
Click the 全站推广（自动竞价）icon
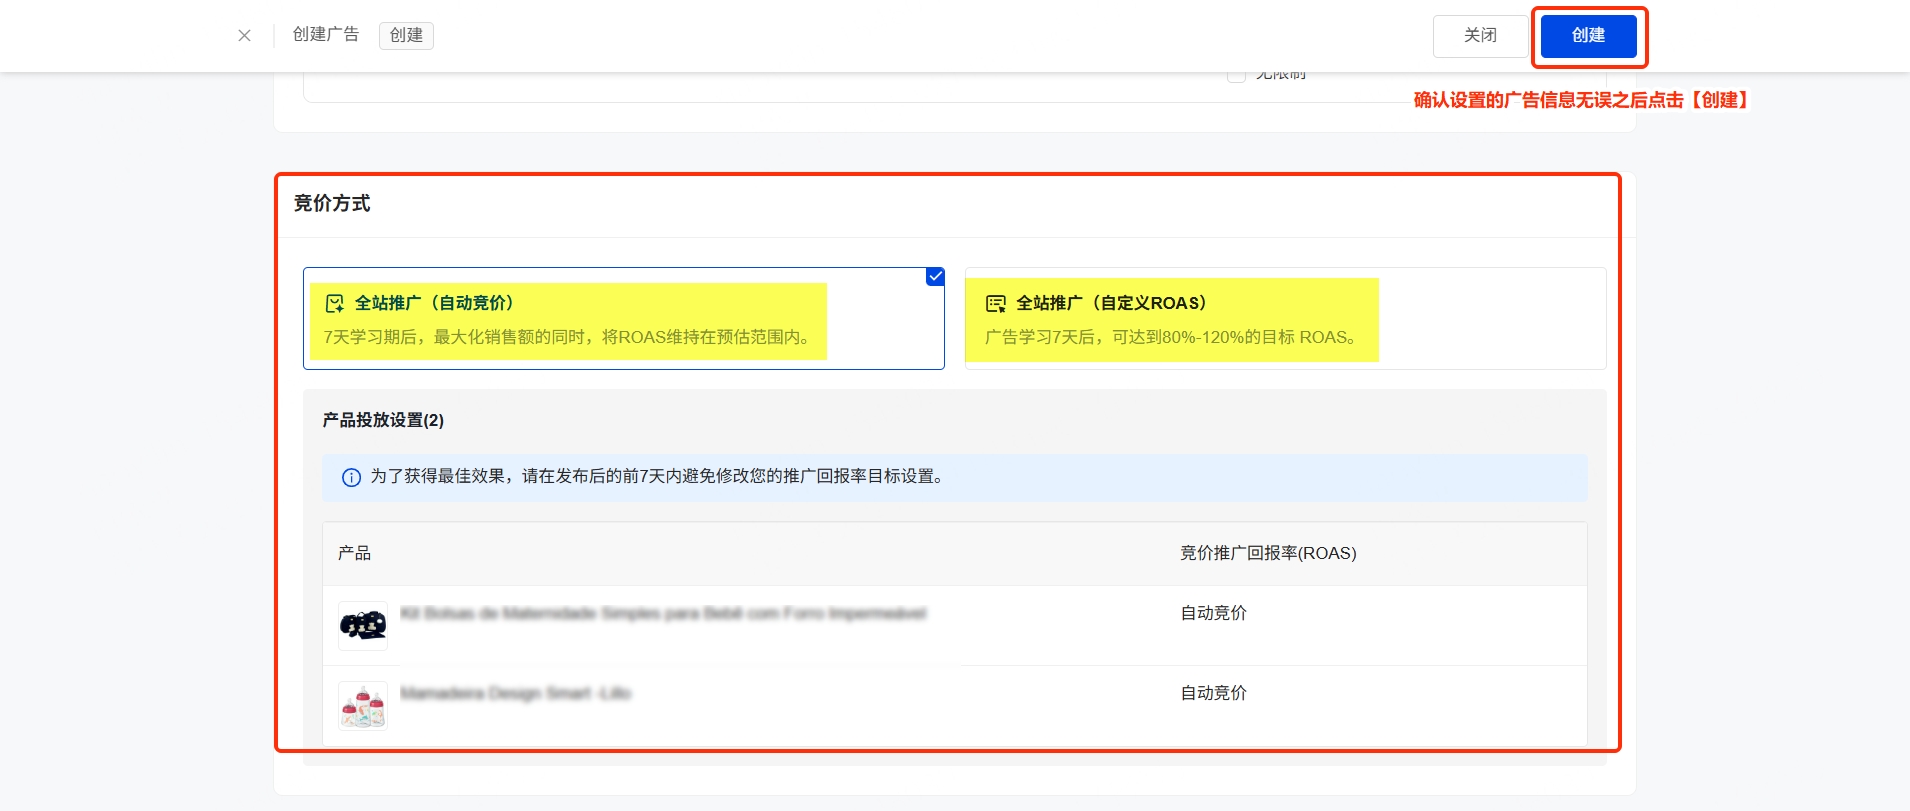tap(335, 303)
